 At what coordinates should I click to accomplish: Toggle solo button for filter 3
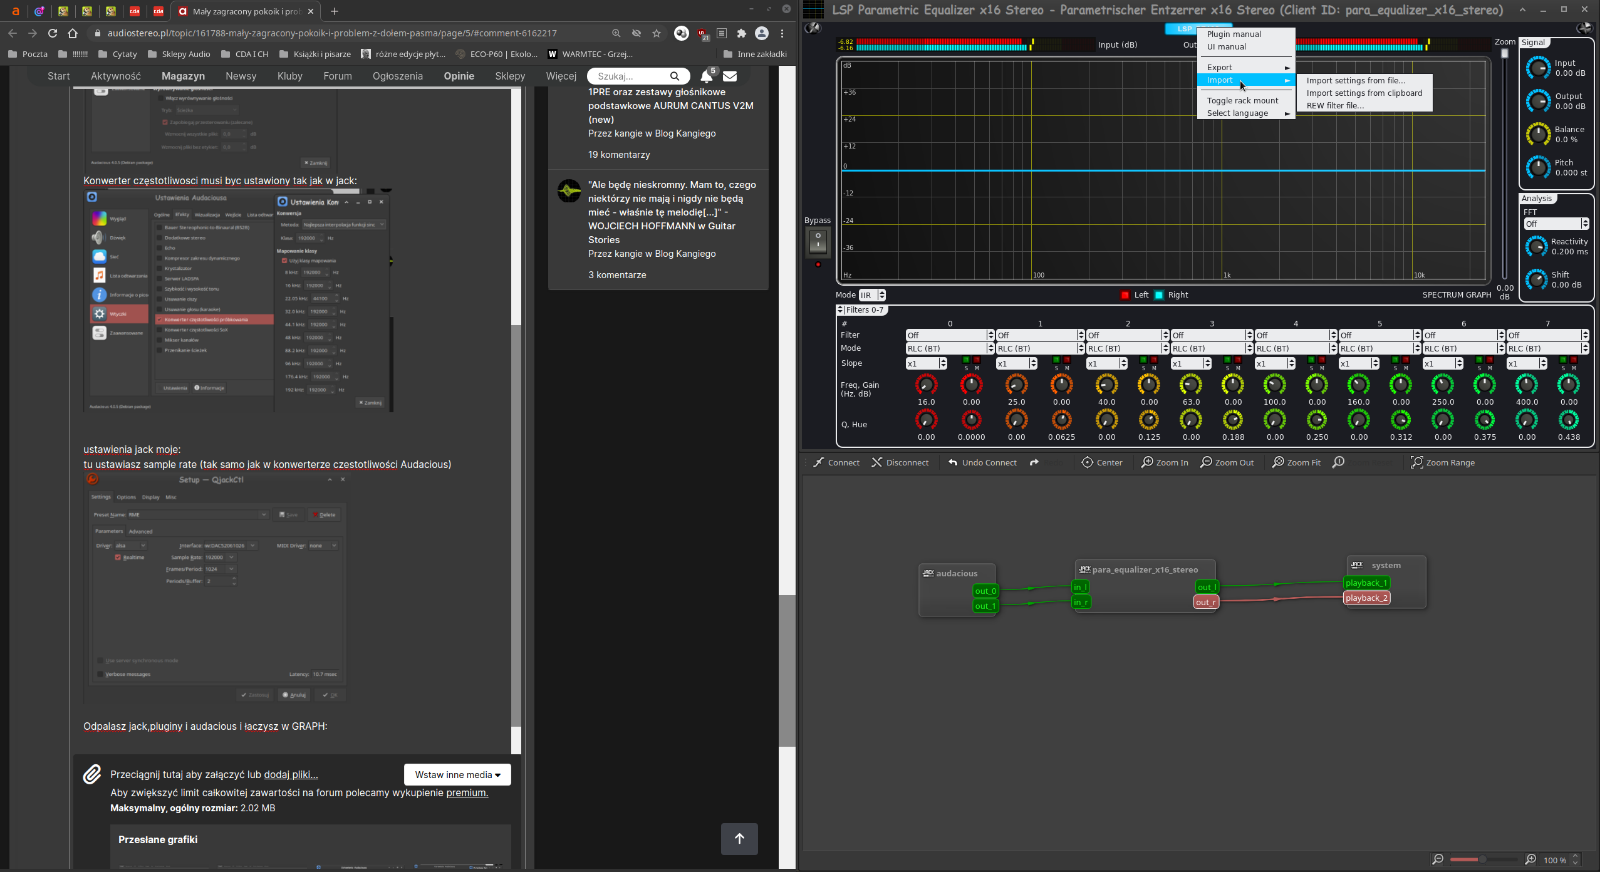1229,361
